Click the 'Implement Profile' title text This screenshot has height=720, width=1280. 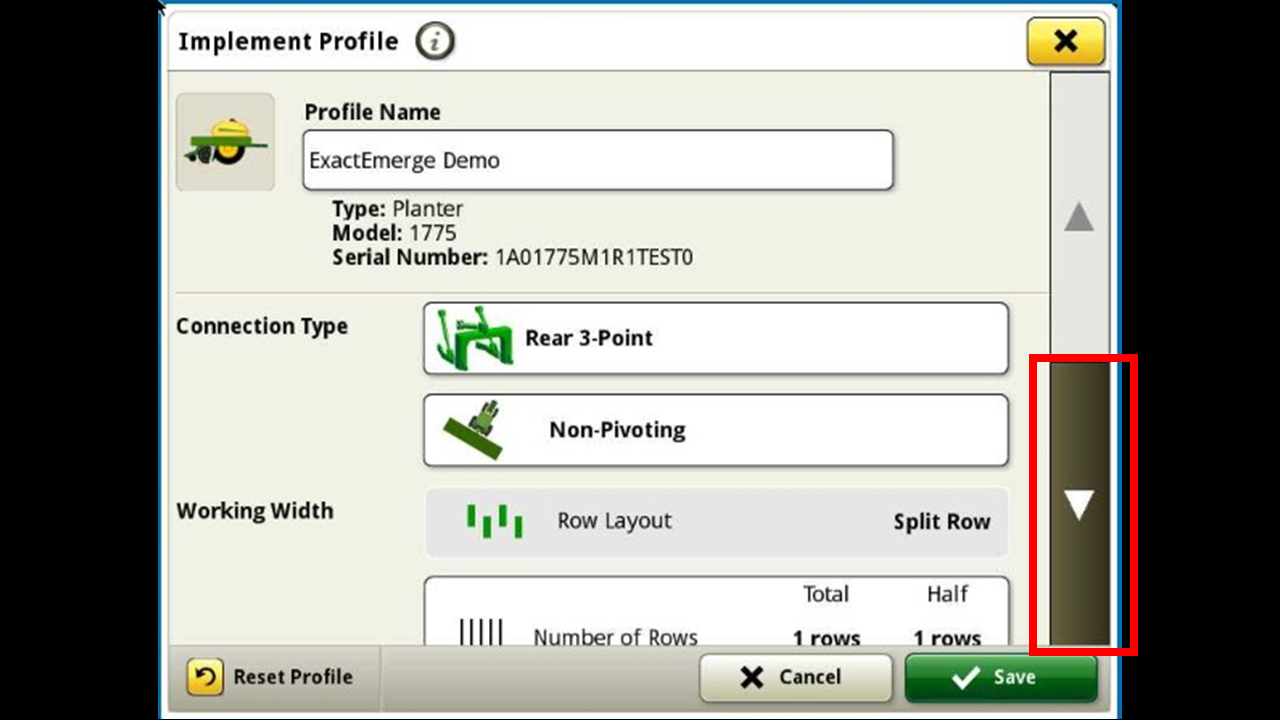click(x=288, y=42)
